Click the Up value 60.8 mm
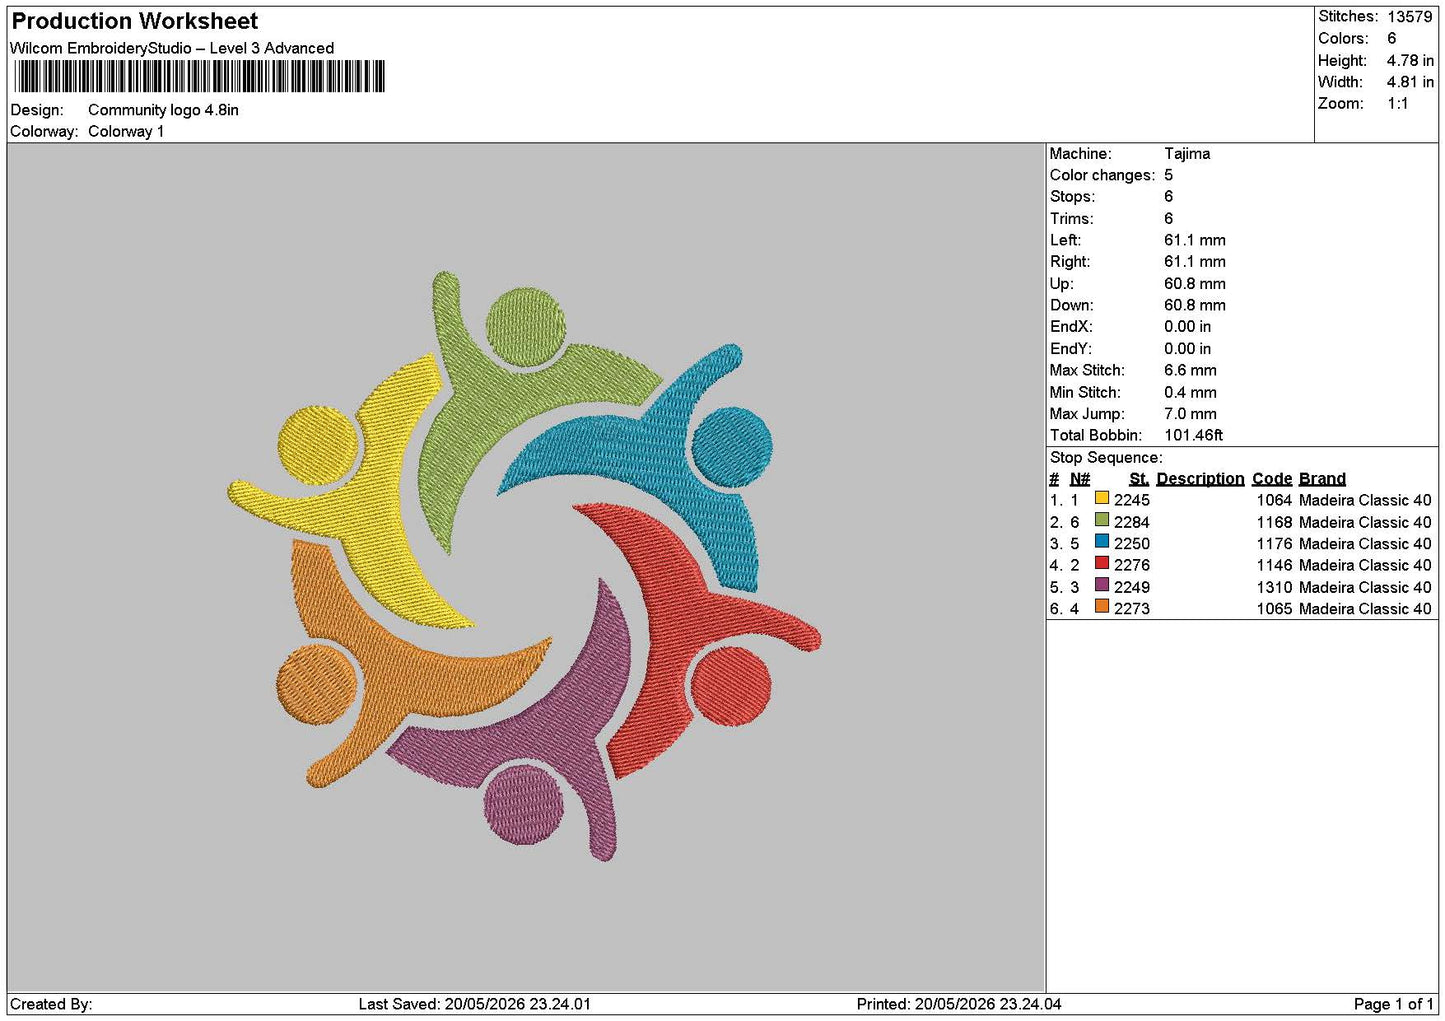 (x=1194, y=283)
